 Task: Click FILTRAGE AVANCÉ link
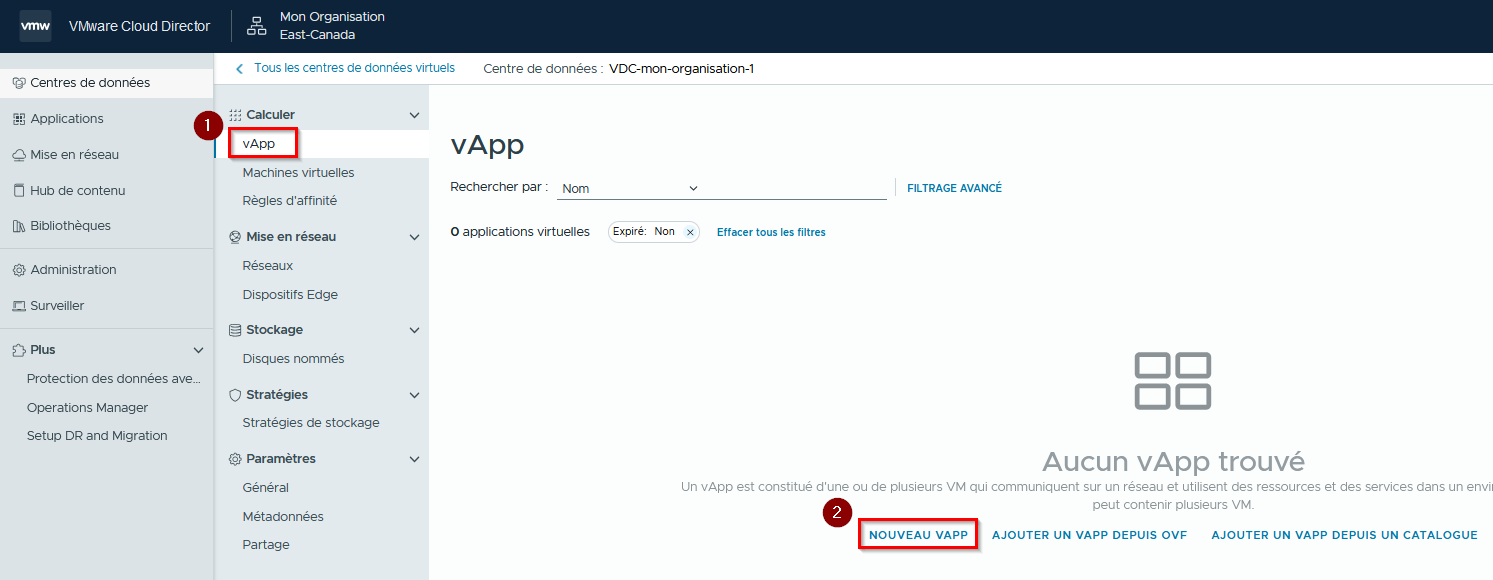[x=954, y=188]
